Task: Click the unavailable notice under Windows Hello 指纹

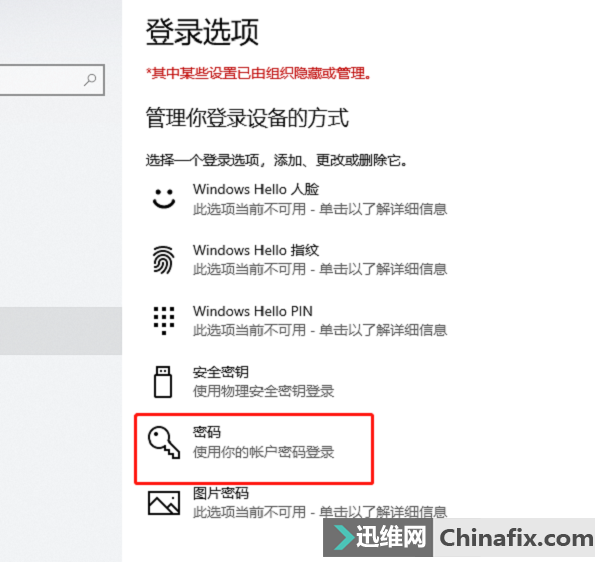Action: [320, 269]
